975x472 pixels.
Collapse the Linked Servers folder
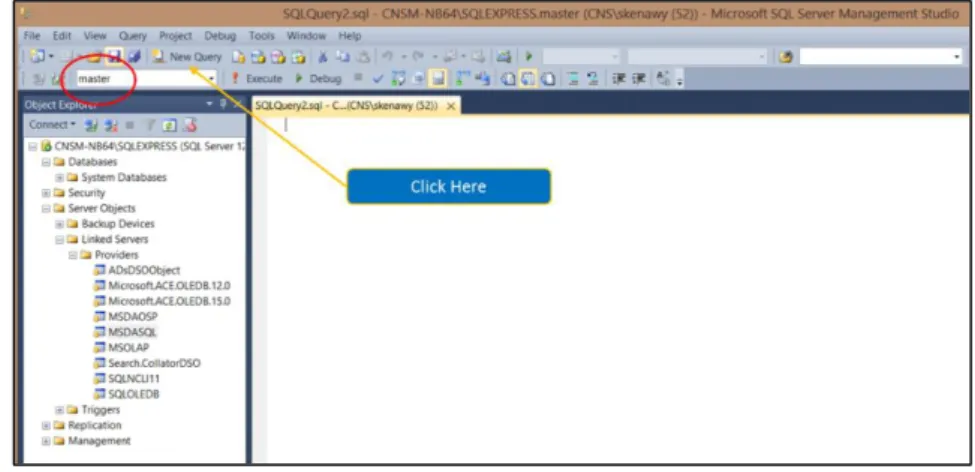click(x=59, y=239)
